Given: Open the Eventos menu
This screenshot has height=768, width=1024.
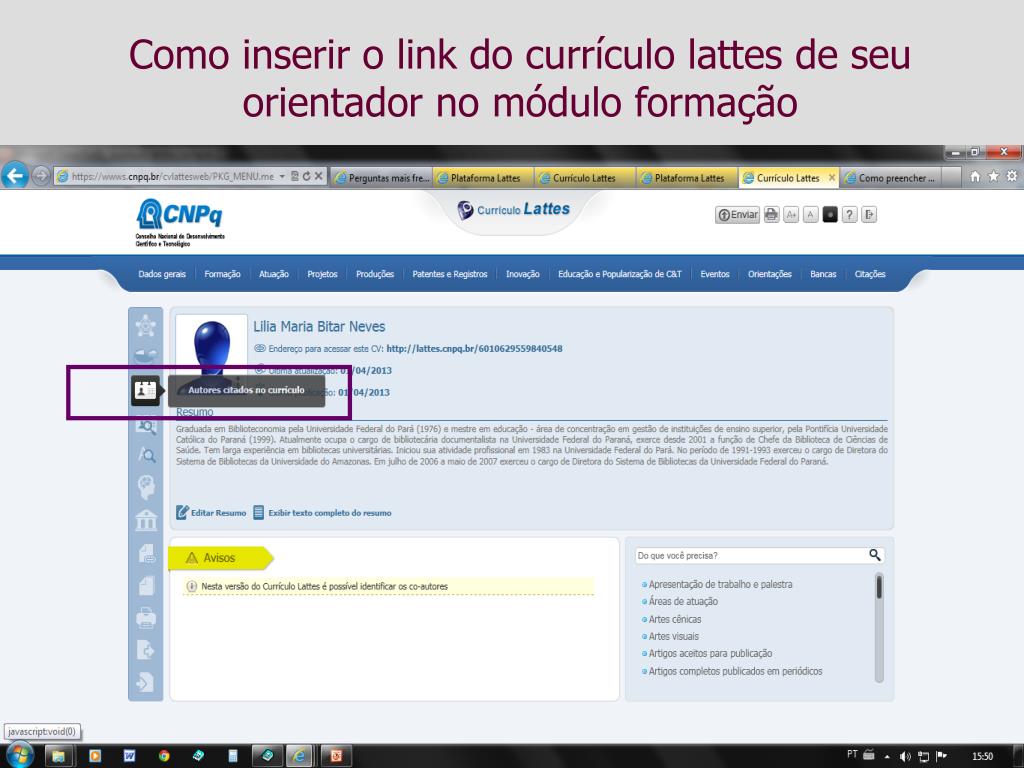Looking at the screenshot, I should (x=714, y=274).
